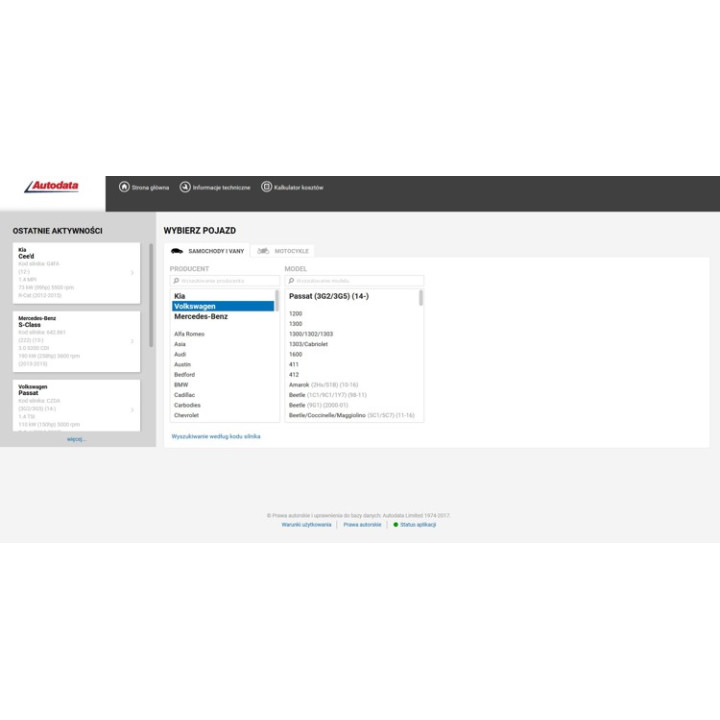Focus the model search field
720x720 pixels.
(354, 281)
